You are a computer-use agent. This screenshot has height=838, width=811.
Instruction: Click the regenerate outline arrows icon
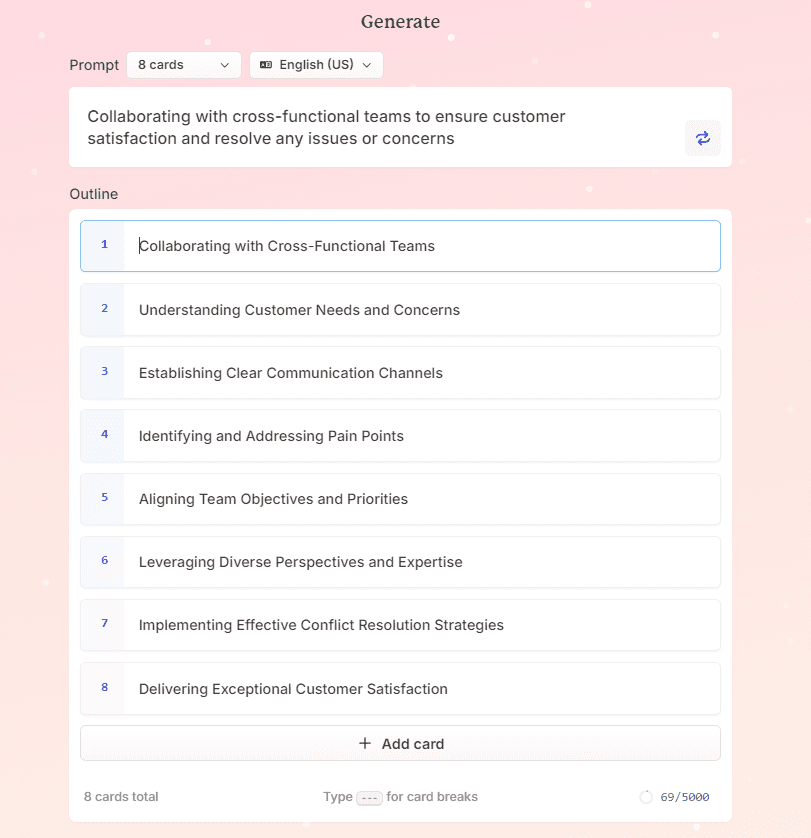click(702, 138)
